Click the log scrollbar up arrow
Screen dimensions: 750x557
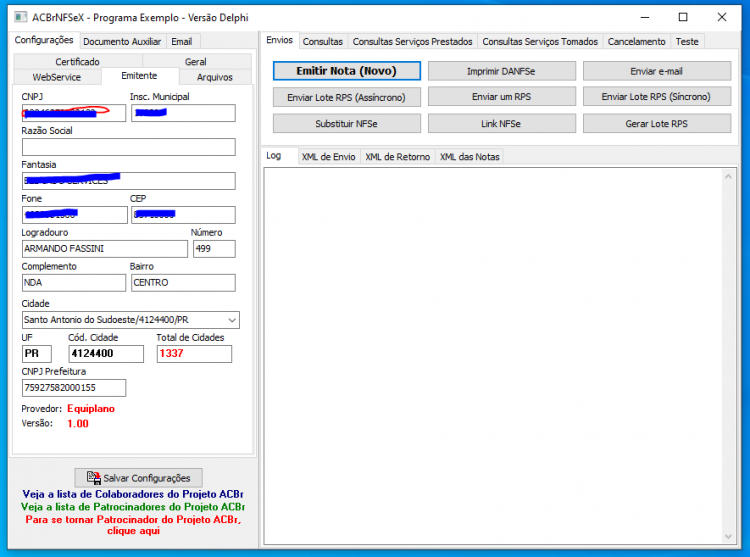[x=728, y=176]
